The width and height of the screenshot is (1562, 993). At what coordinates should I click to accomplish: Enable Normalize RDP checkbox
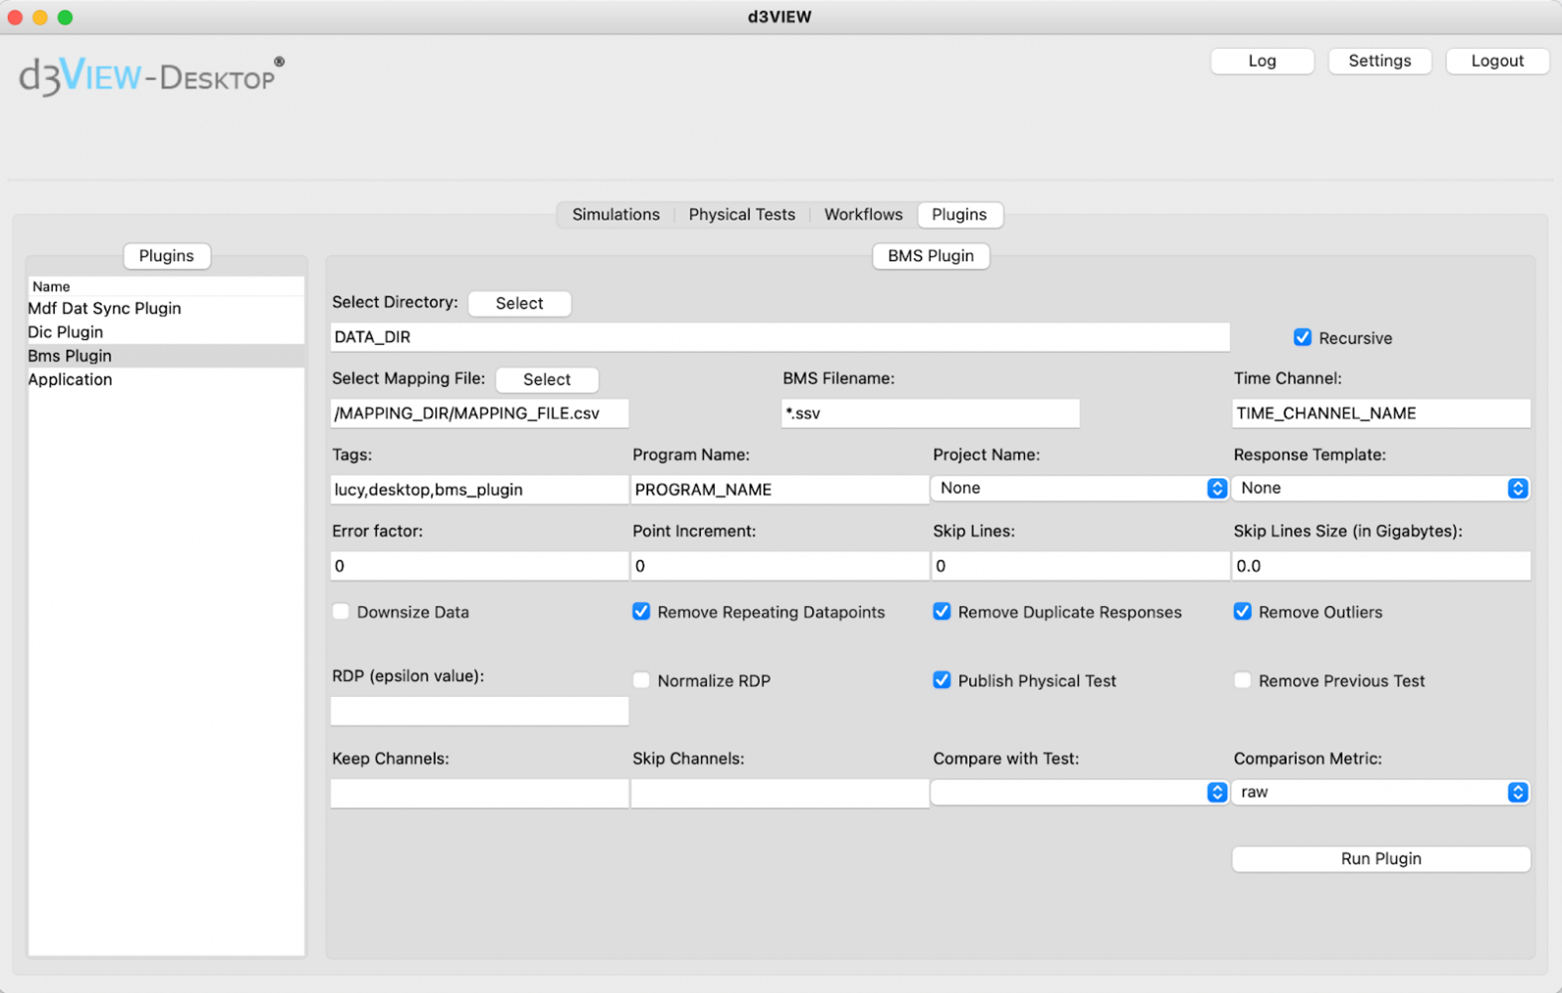(x=641, y=681)
